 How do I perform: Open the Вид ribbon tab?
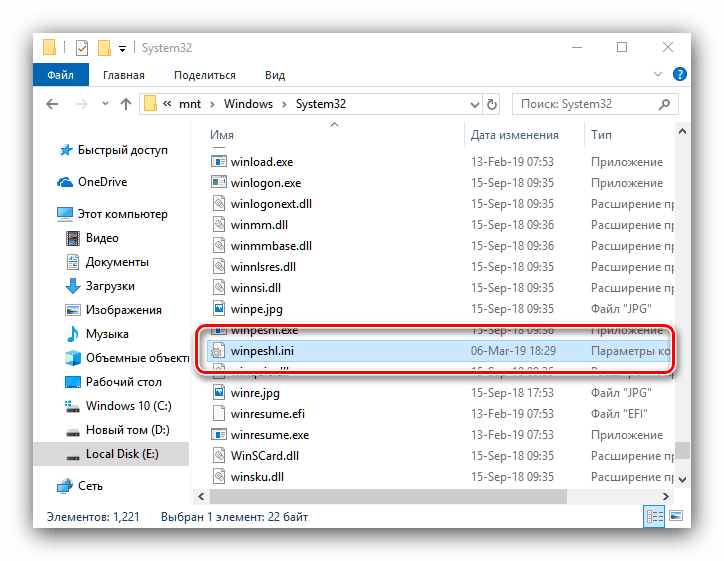275,75
